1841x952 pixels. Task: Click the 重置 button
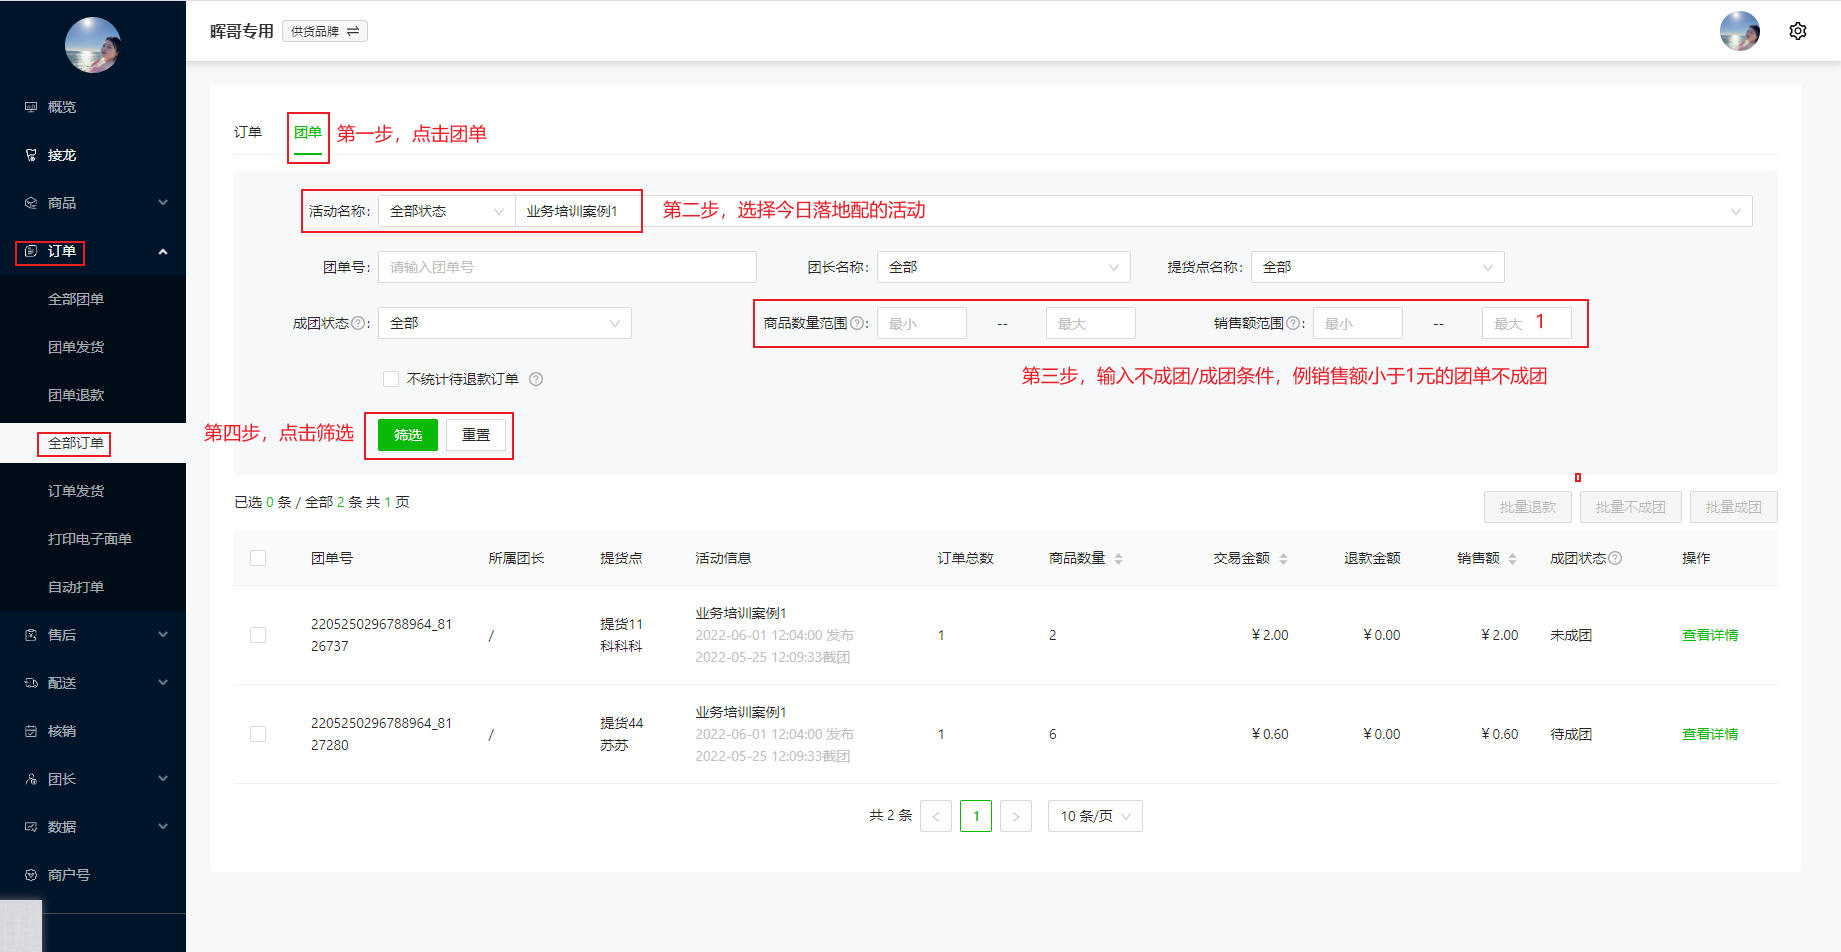point(476,435)
